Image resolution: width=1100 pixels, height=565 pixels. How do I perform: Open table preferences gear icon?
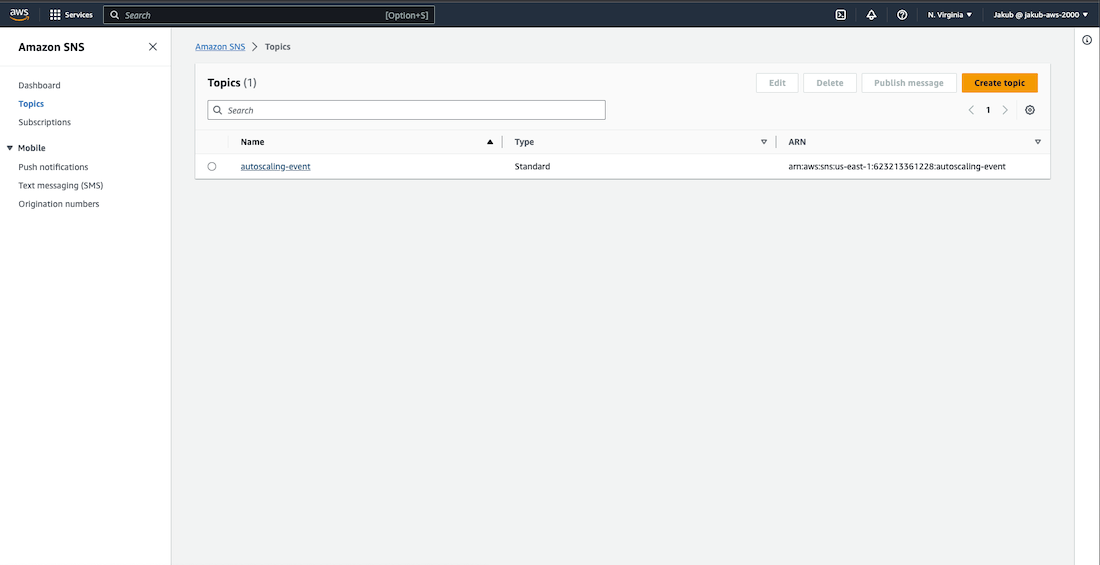[x=1030, y=110]
